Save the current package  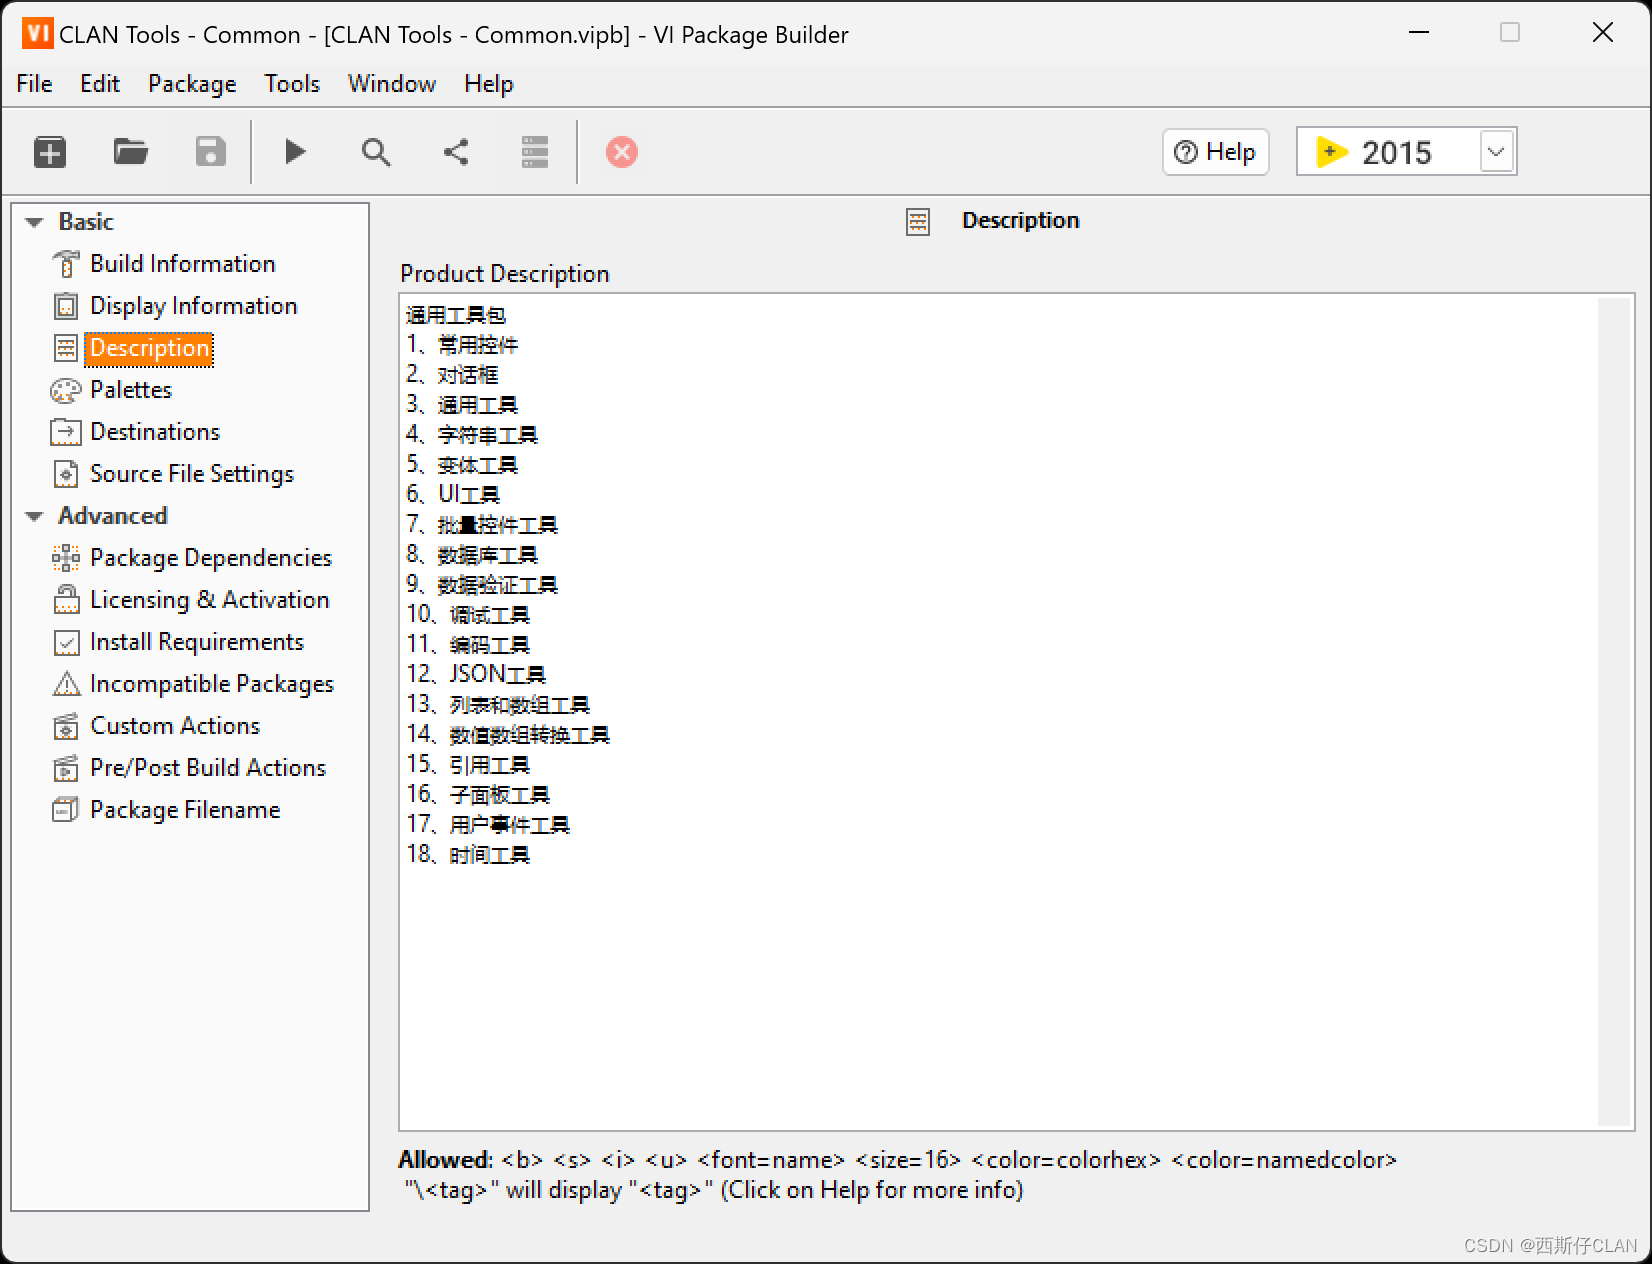209,151
